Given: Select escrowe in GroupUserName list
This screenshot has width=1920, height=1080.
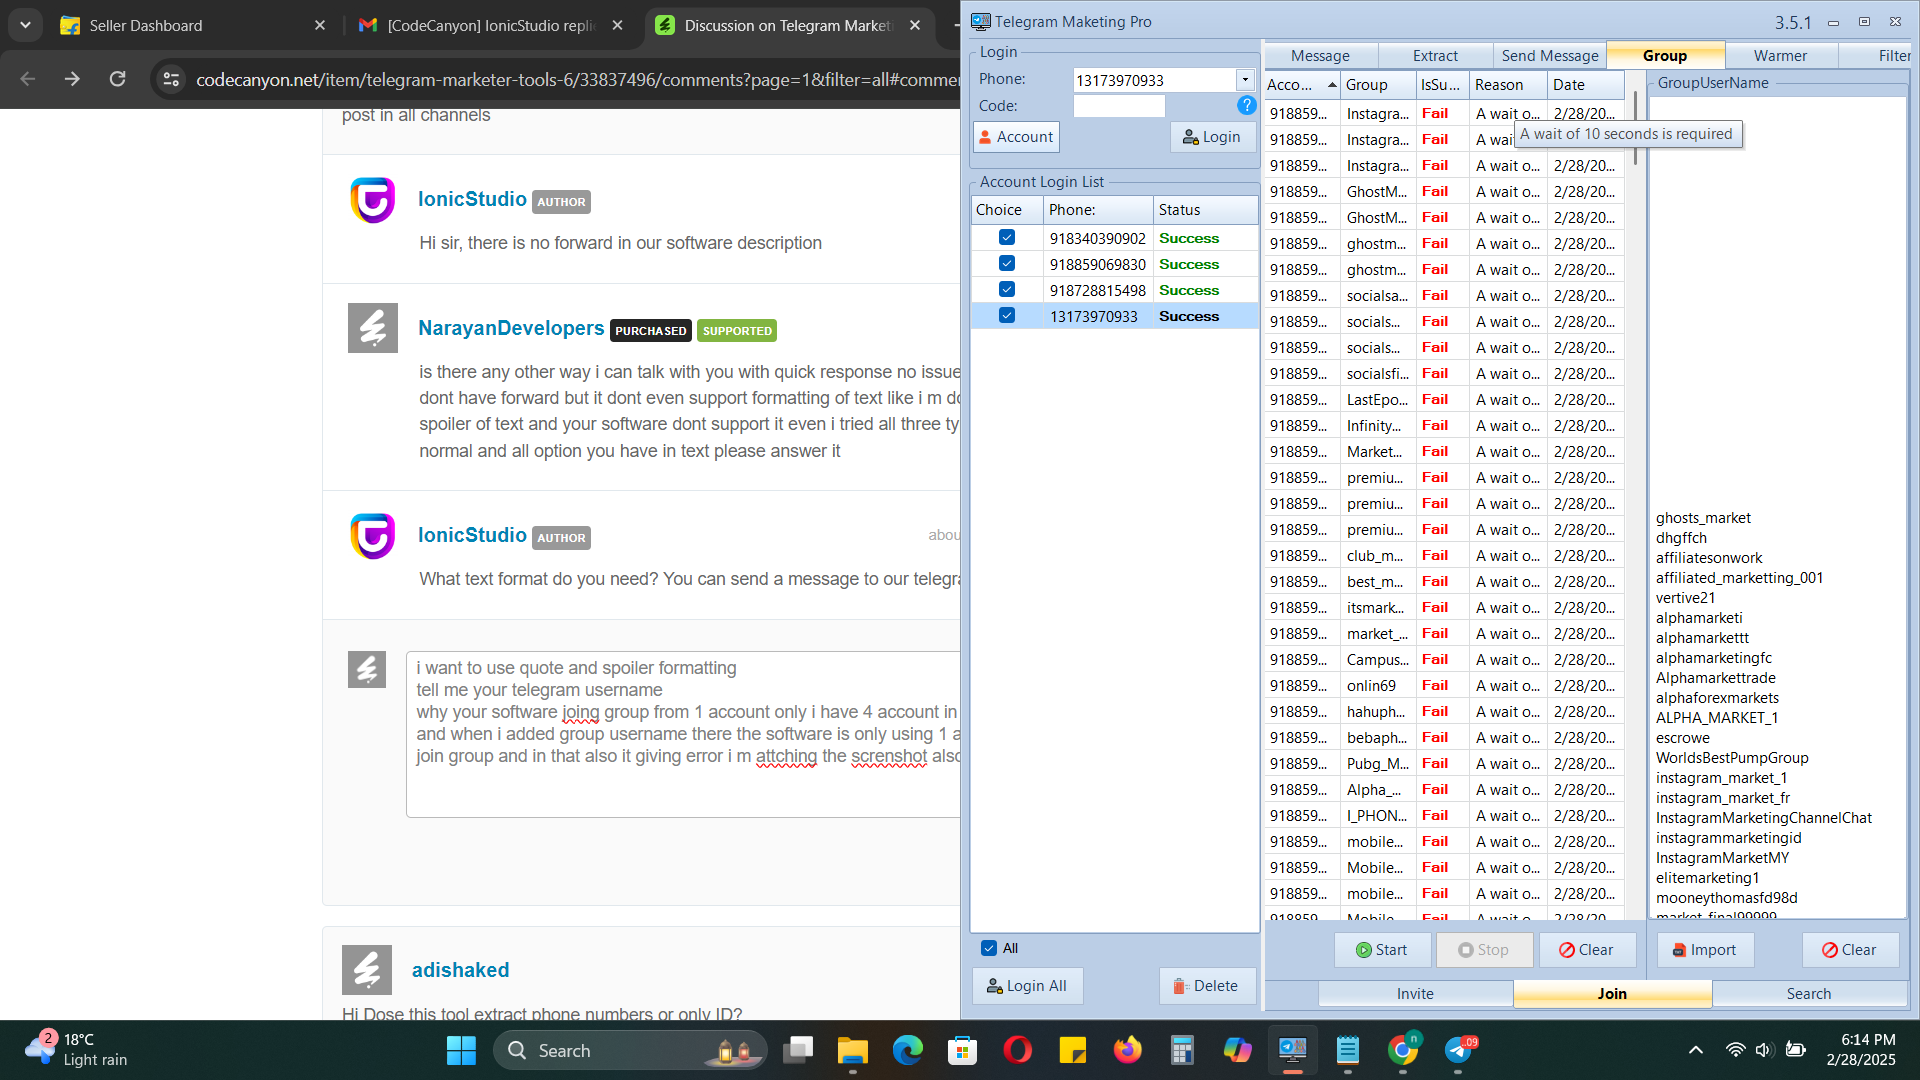Looking at the screenshot, I should [x=1682, y=738].
